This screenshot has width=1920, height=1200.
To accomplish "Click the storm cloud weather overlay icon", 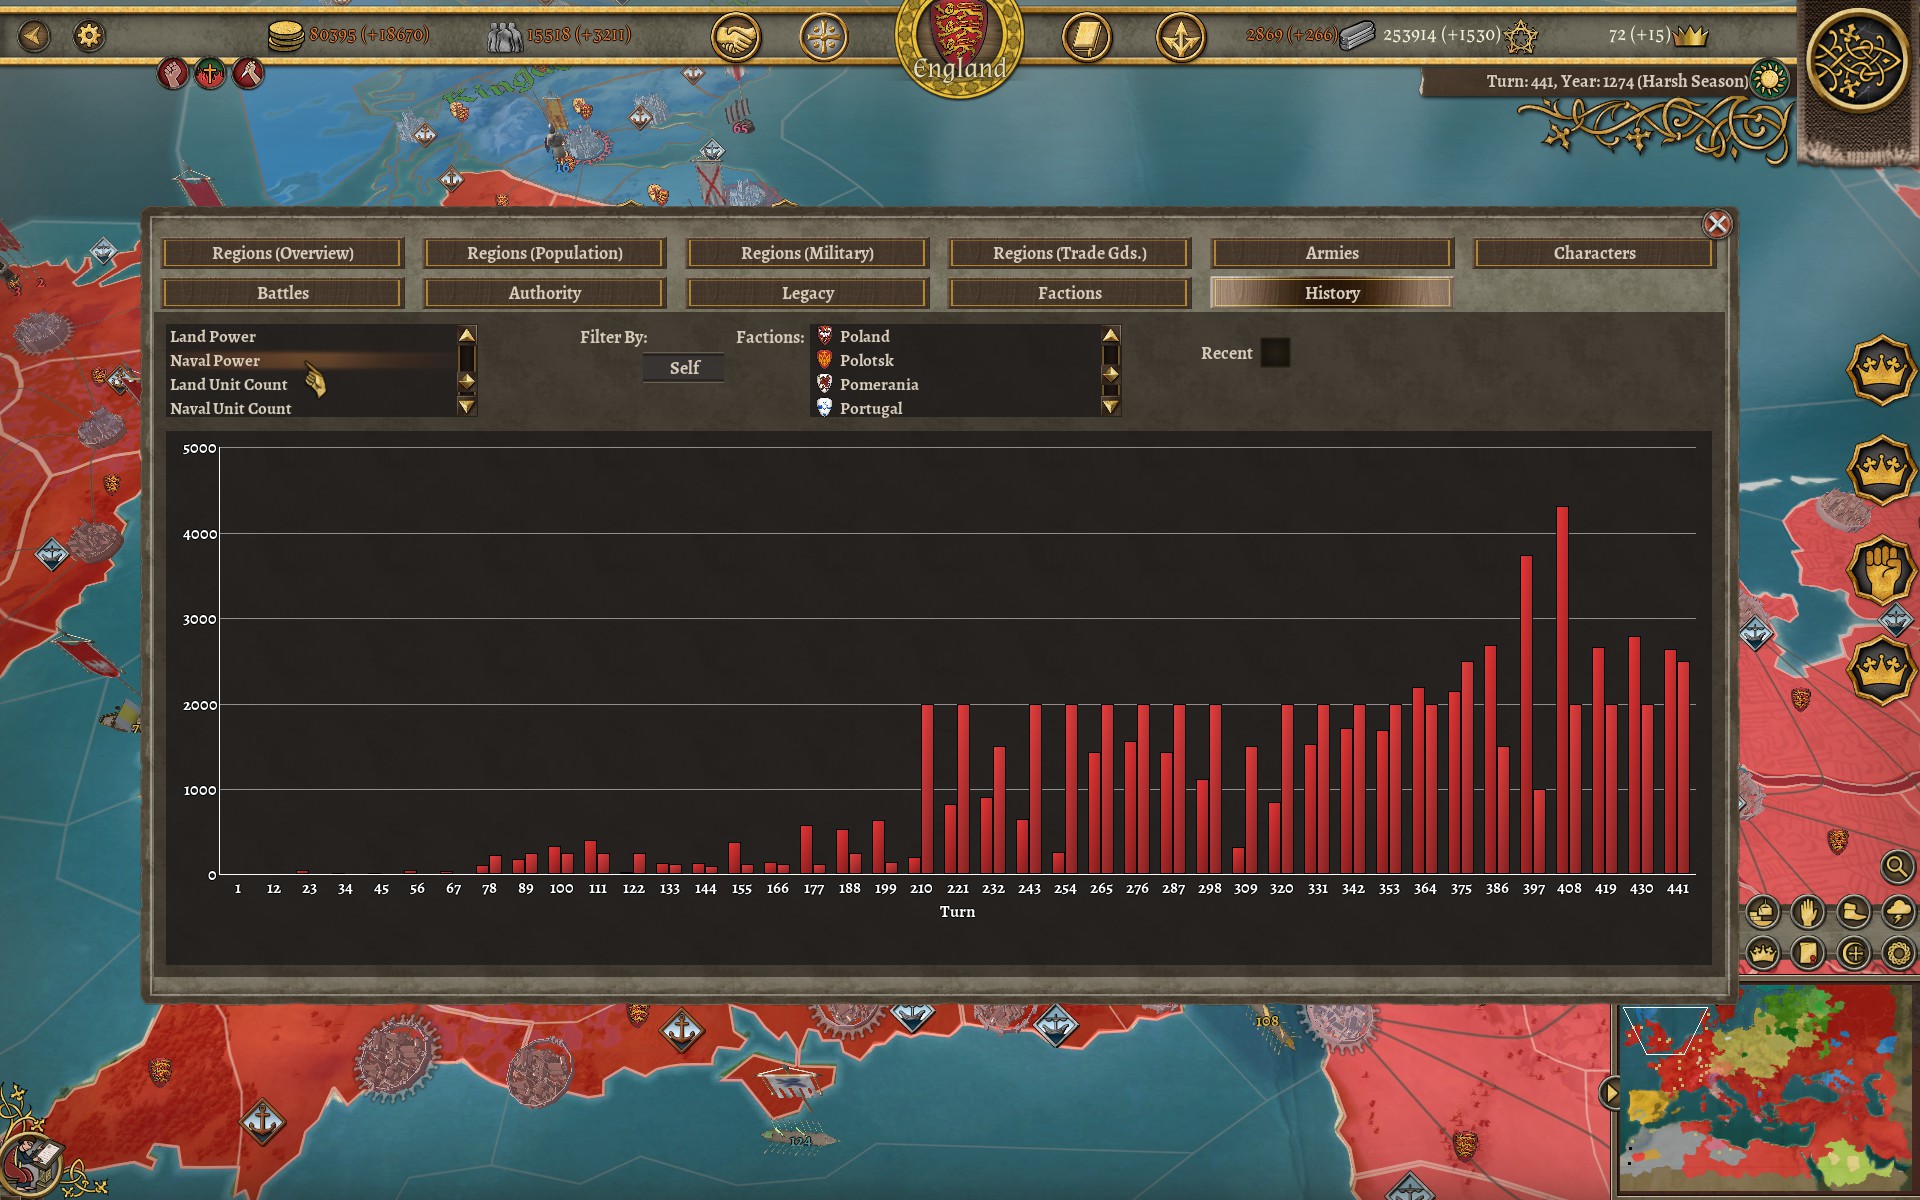I will [x=1898, y=912].
